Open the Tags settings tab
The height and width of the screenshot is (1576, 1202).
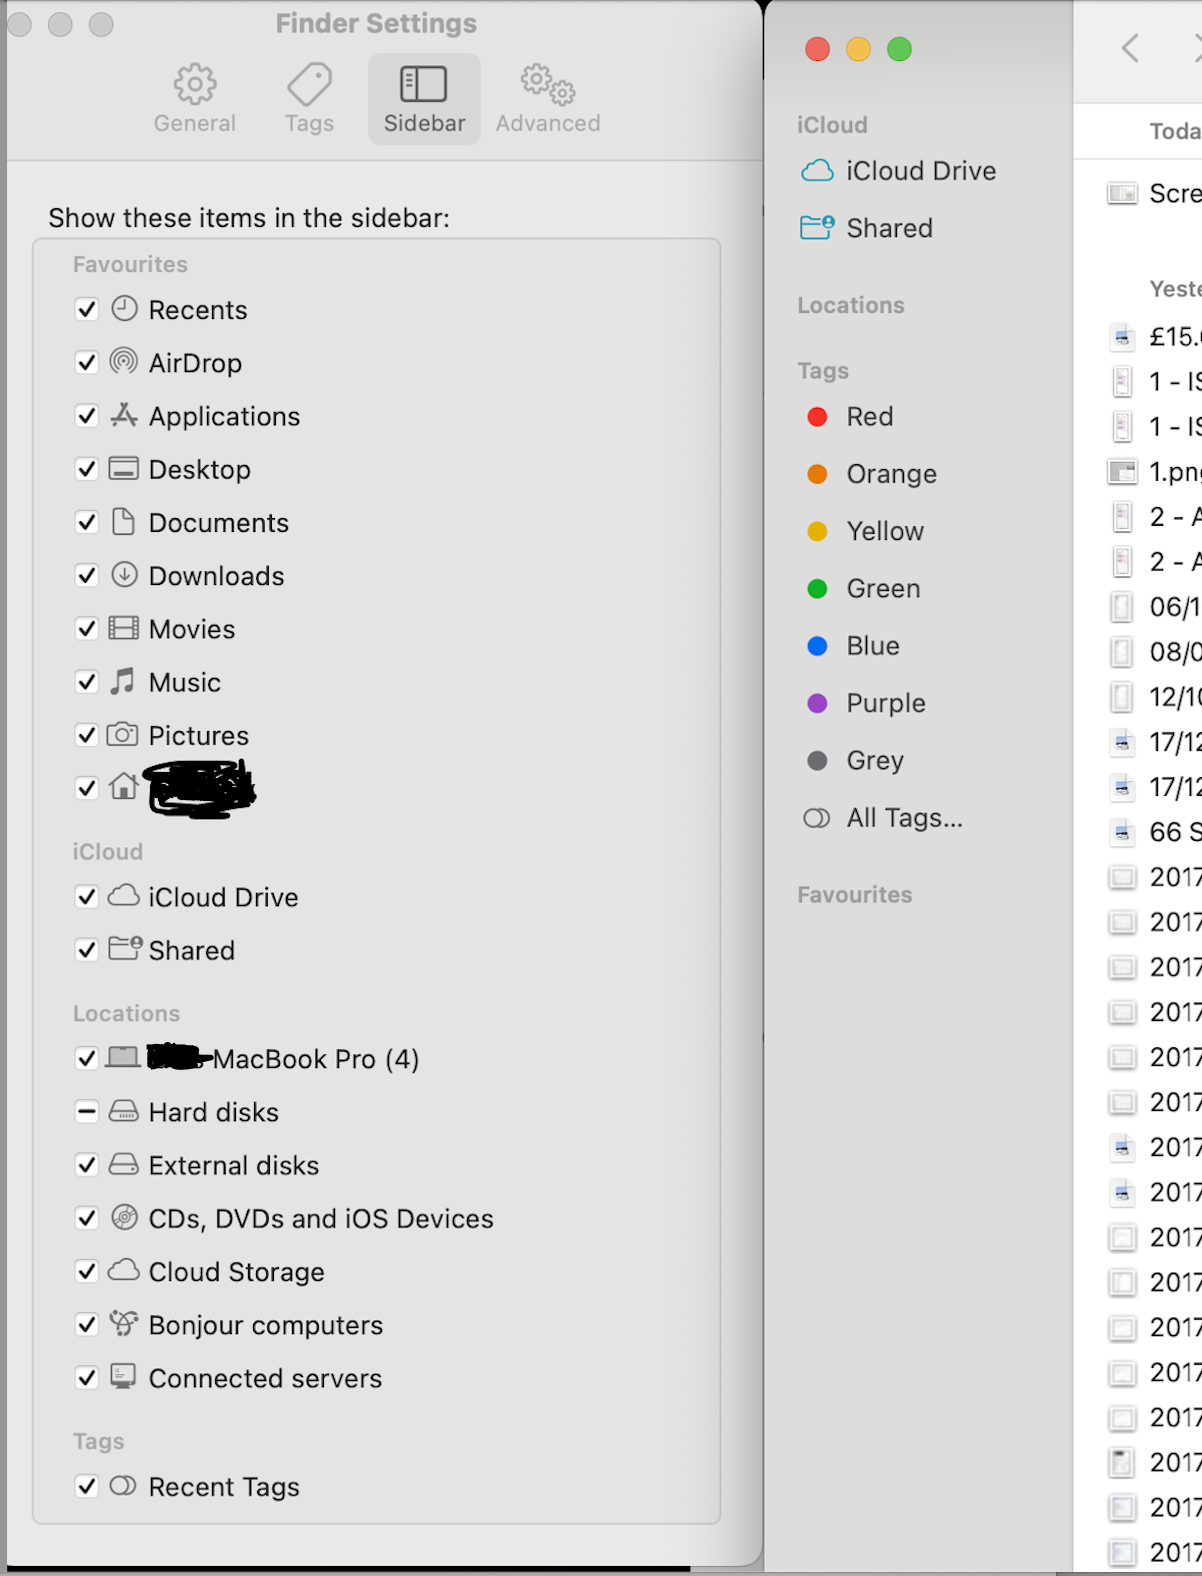pyautogui.click(x=309, y=99)
